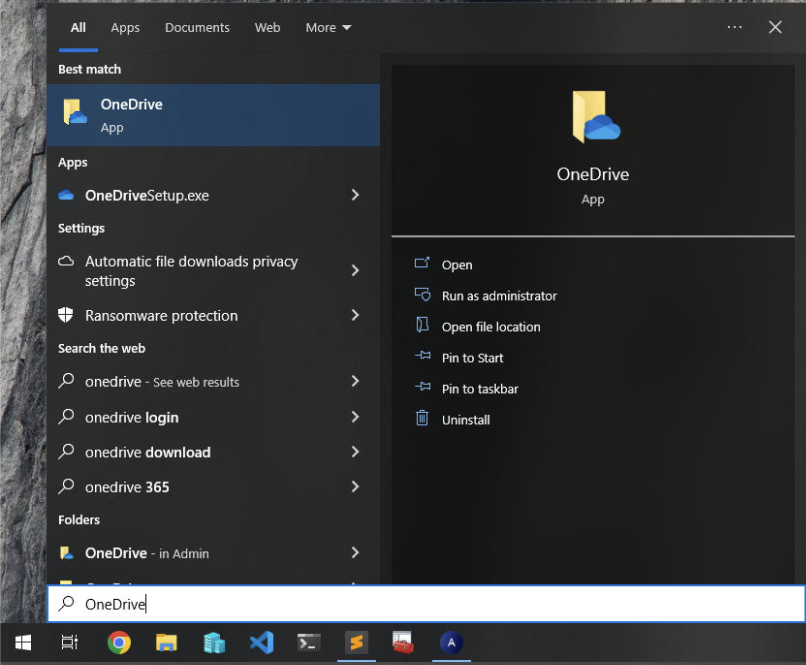Image resolution: width=806 pixels, height=665 pixels.
Task: Close the search panel with X
Action: pos(775,27)
